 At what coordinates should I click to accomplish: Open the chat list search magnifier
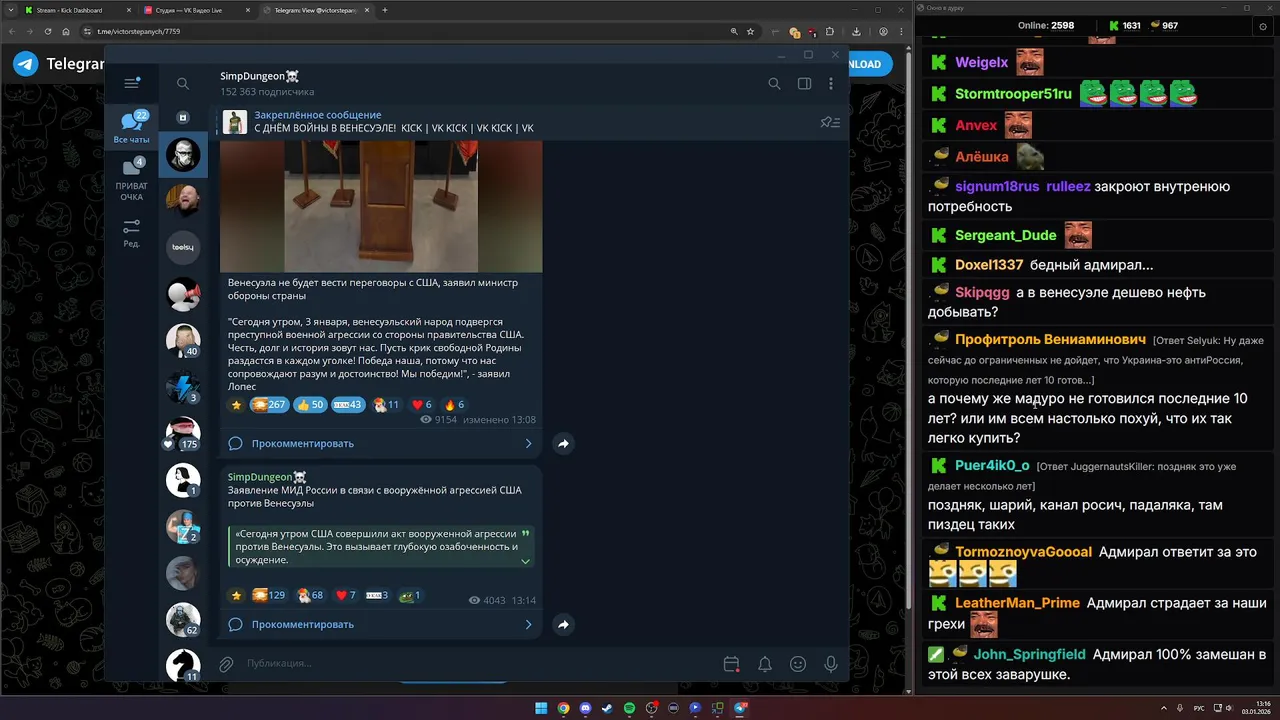(x=183, y=84)
